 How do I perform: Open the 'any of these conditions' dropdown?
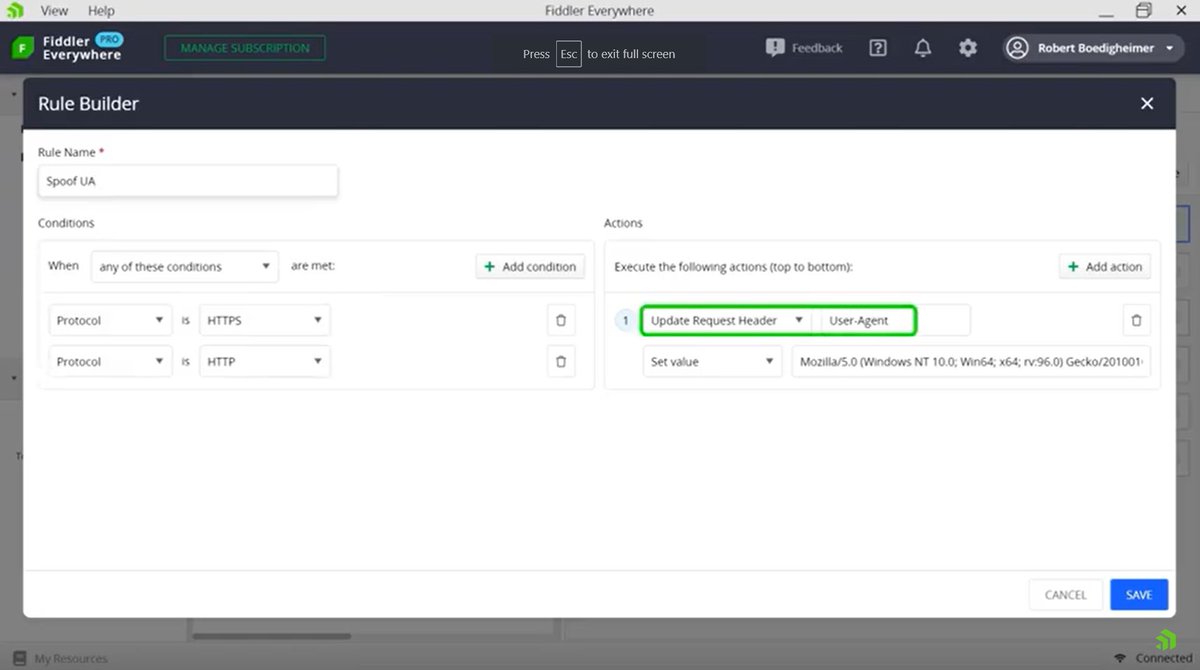click(x=184, y=266)
